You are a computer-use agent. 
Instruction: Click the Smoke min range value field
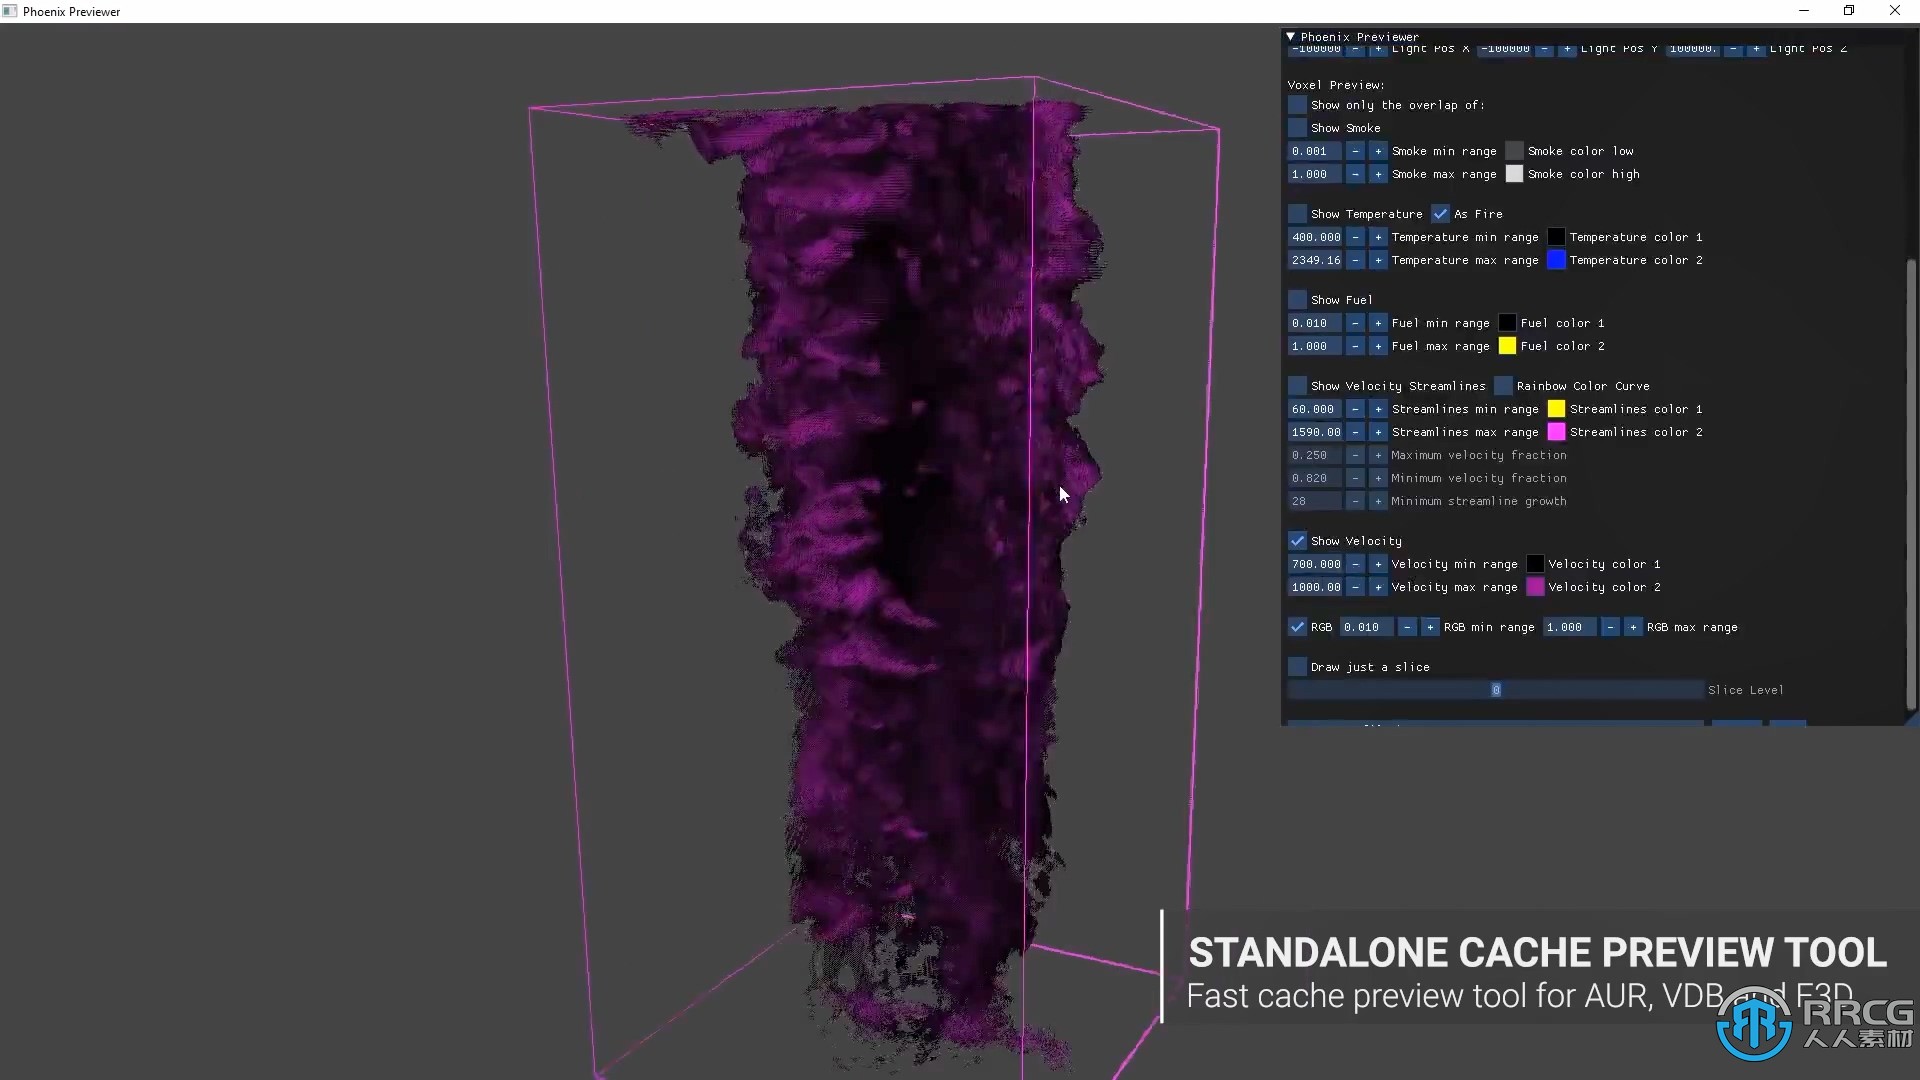pyautogui.click(x=1315, y=151)
